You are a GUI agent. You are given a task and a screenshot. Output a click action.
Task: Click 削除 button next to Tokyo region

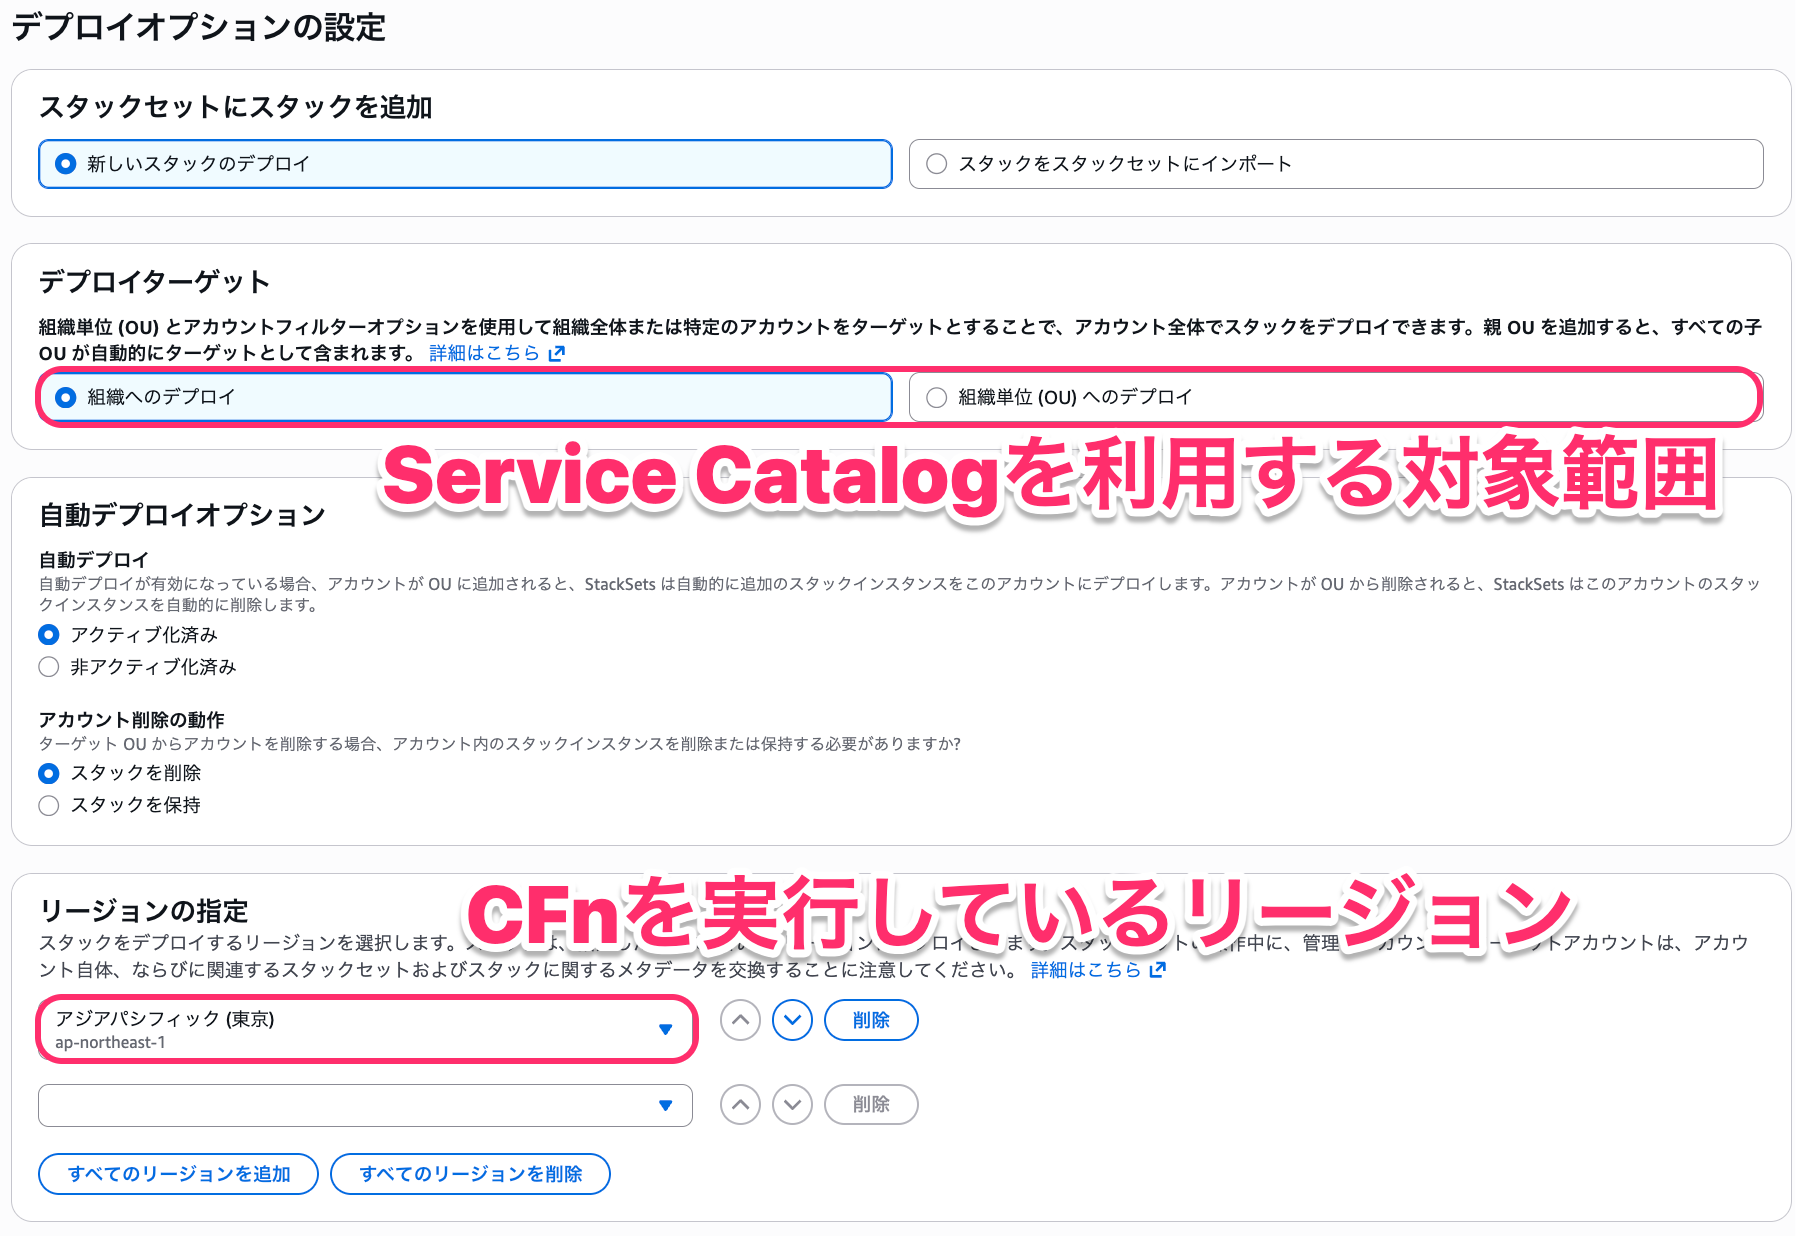870,1020
